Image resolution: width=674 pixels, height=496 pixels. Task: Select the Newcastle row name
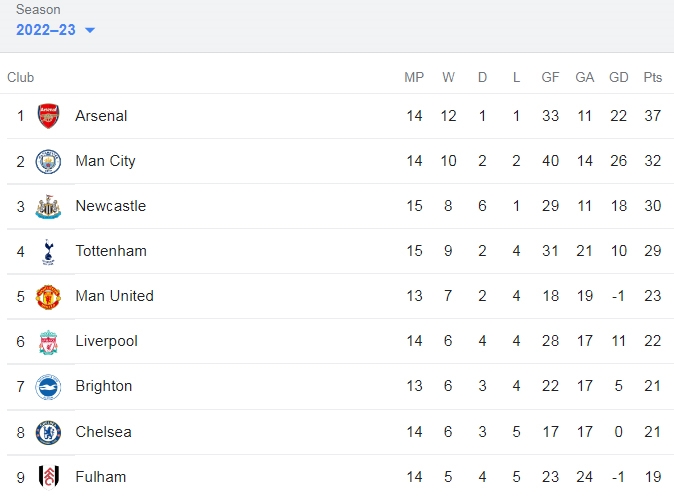pos(110,206)
